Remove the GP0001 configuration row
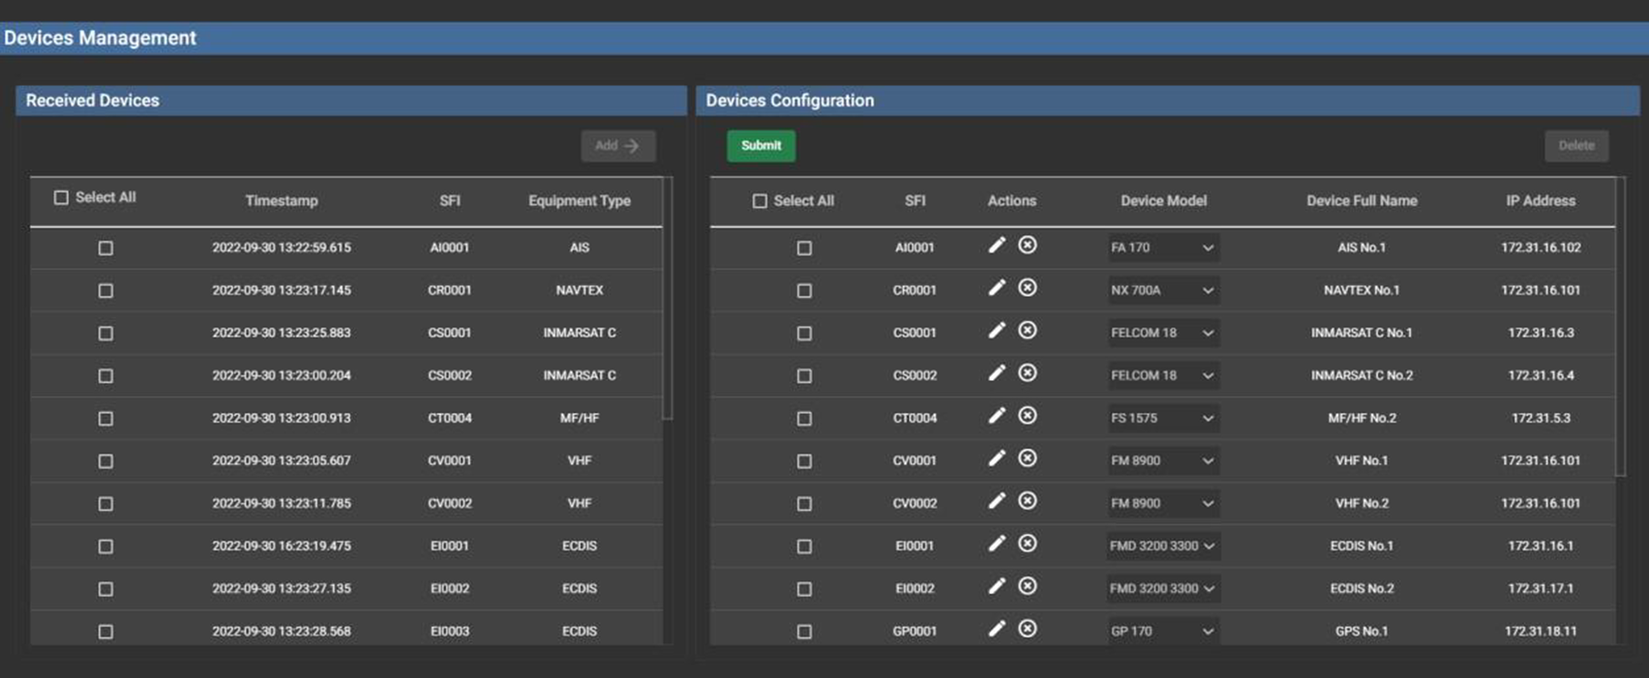Screen dimensions: 1649x678 pyautogui.click(x=1027, y=629)
